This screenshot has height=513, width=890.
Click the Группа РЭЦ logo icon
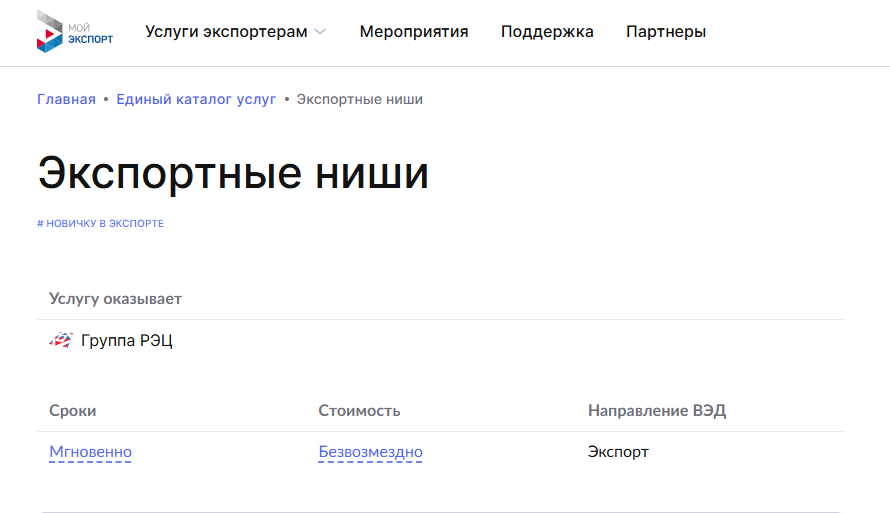61,340
